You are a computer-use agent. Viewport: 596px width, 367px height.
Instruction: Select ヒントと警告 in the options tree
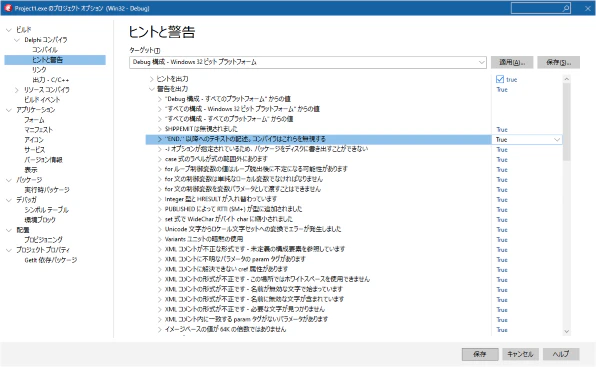[48, 60]
